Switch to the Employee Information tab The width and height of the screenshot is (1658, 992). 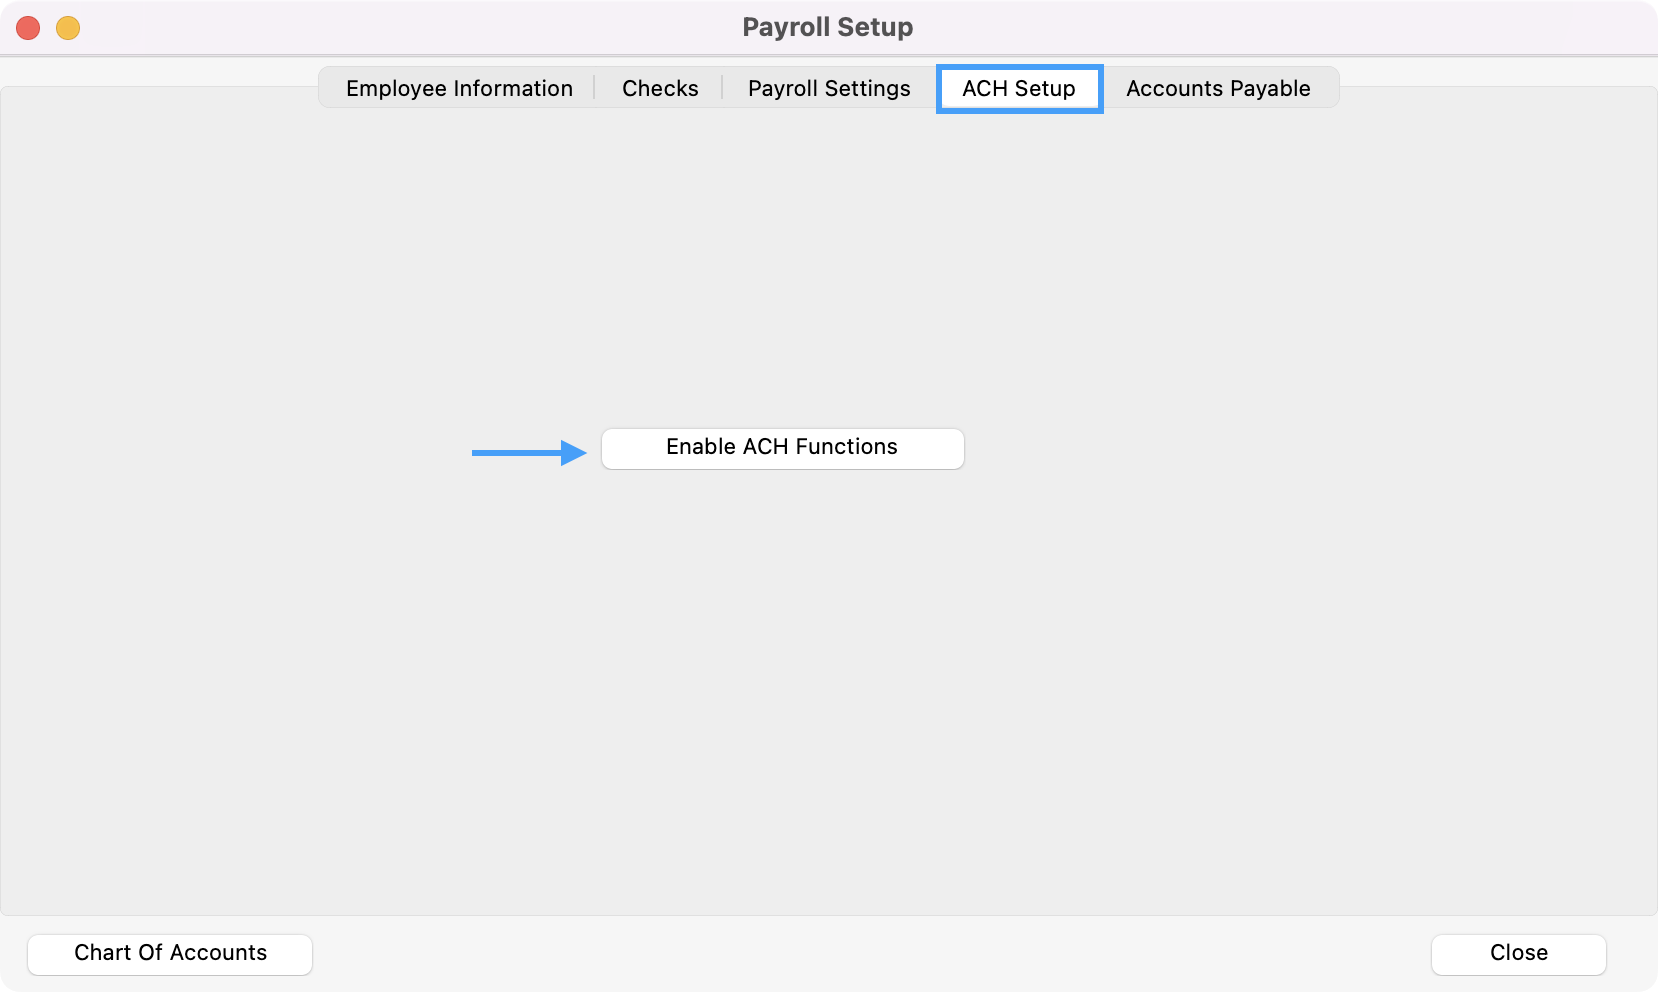tap(459, 88)
